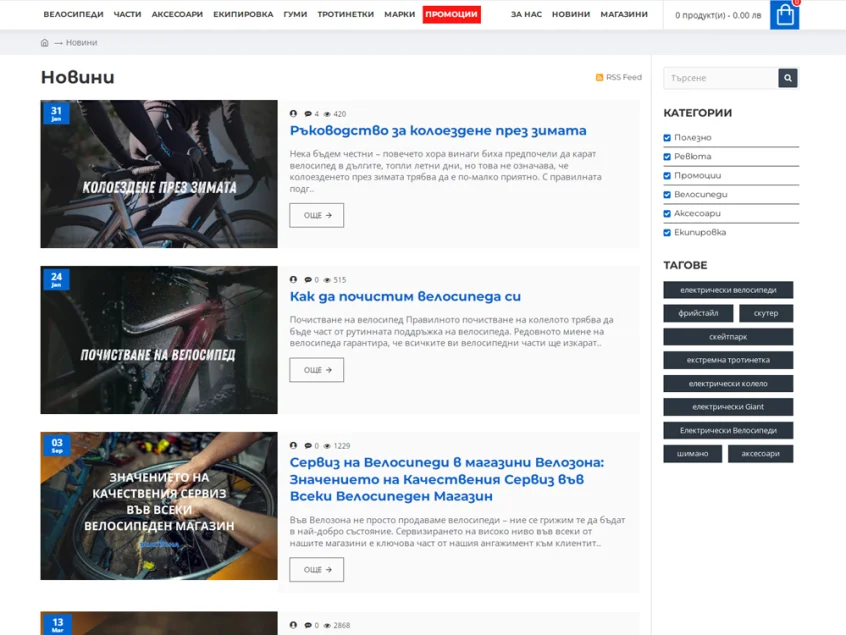Toggle the Екипировка category checkbox

(667, 233)
